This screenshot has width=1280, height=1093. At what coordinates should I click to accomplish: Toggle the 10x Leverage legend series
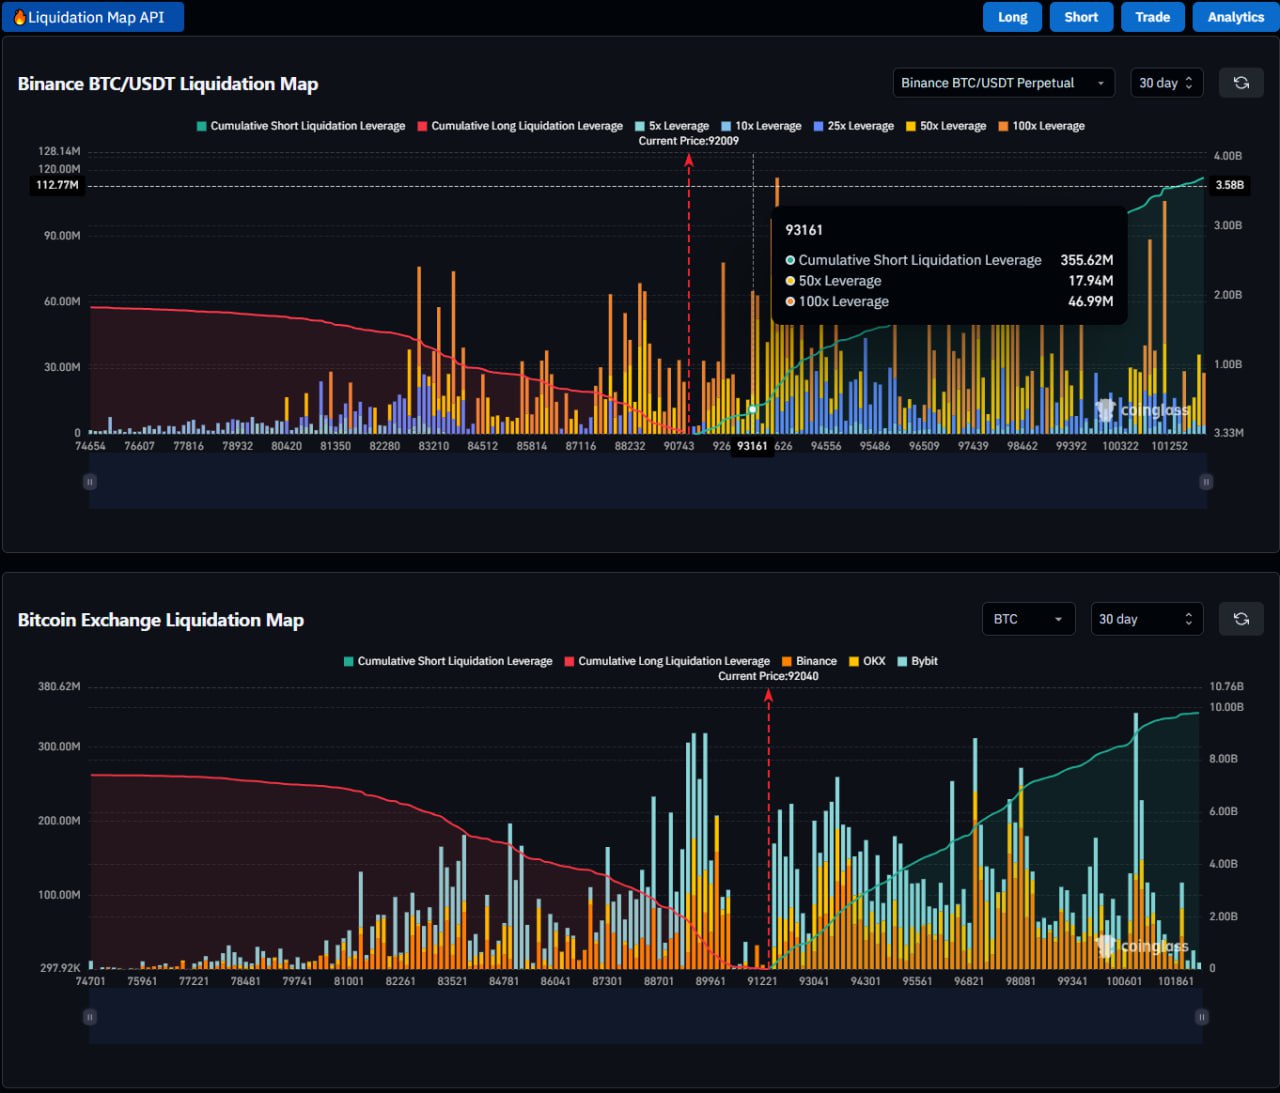click(761, 126)
